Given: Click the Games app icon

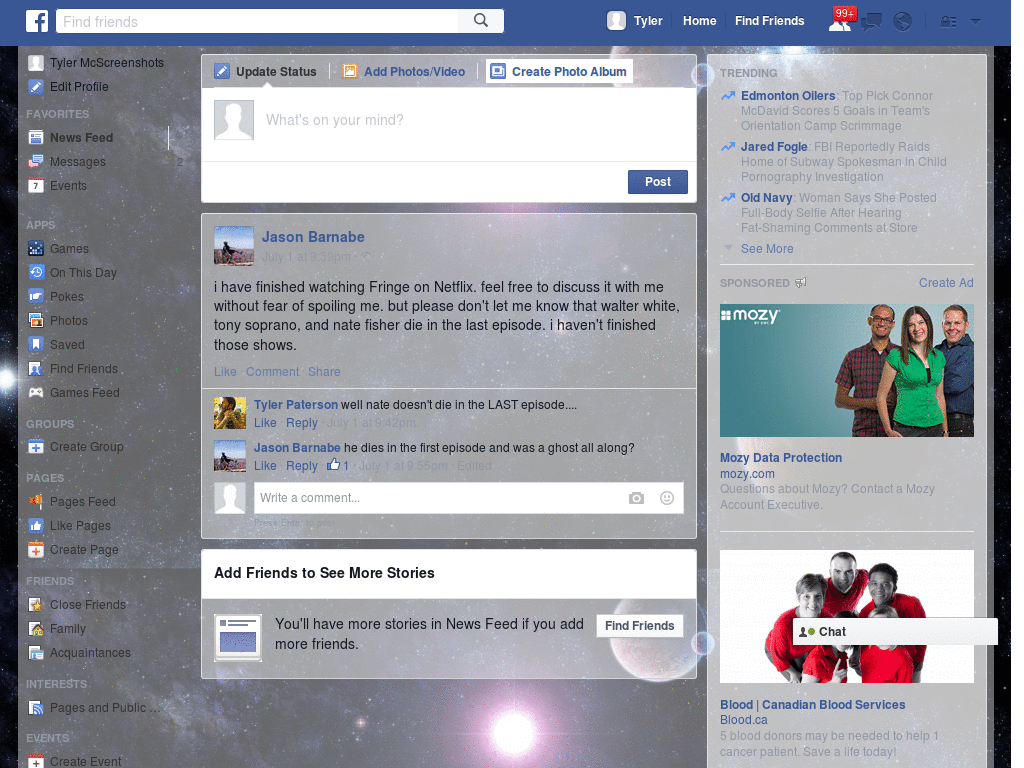Looking at the screenshot, I should [36, 248].
